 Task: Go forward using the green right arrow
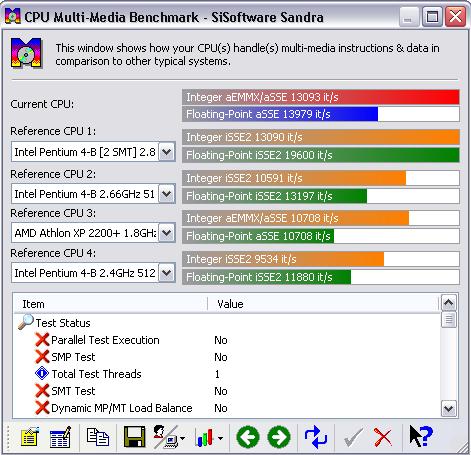pyautogui.click(x=279, y=437)
